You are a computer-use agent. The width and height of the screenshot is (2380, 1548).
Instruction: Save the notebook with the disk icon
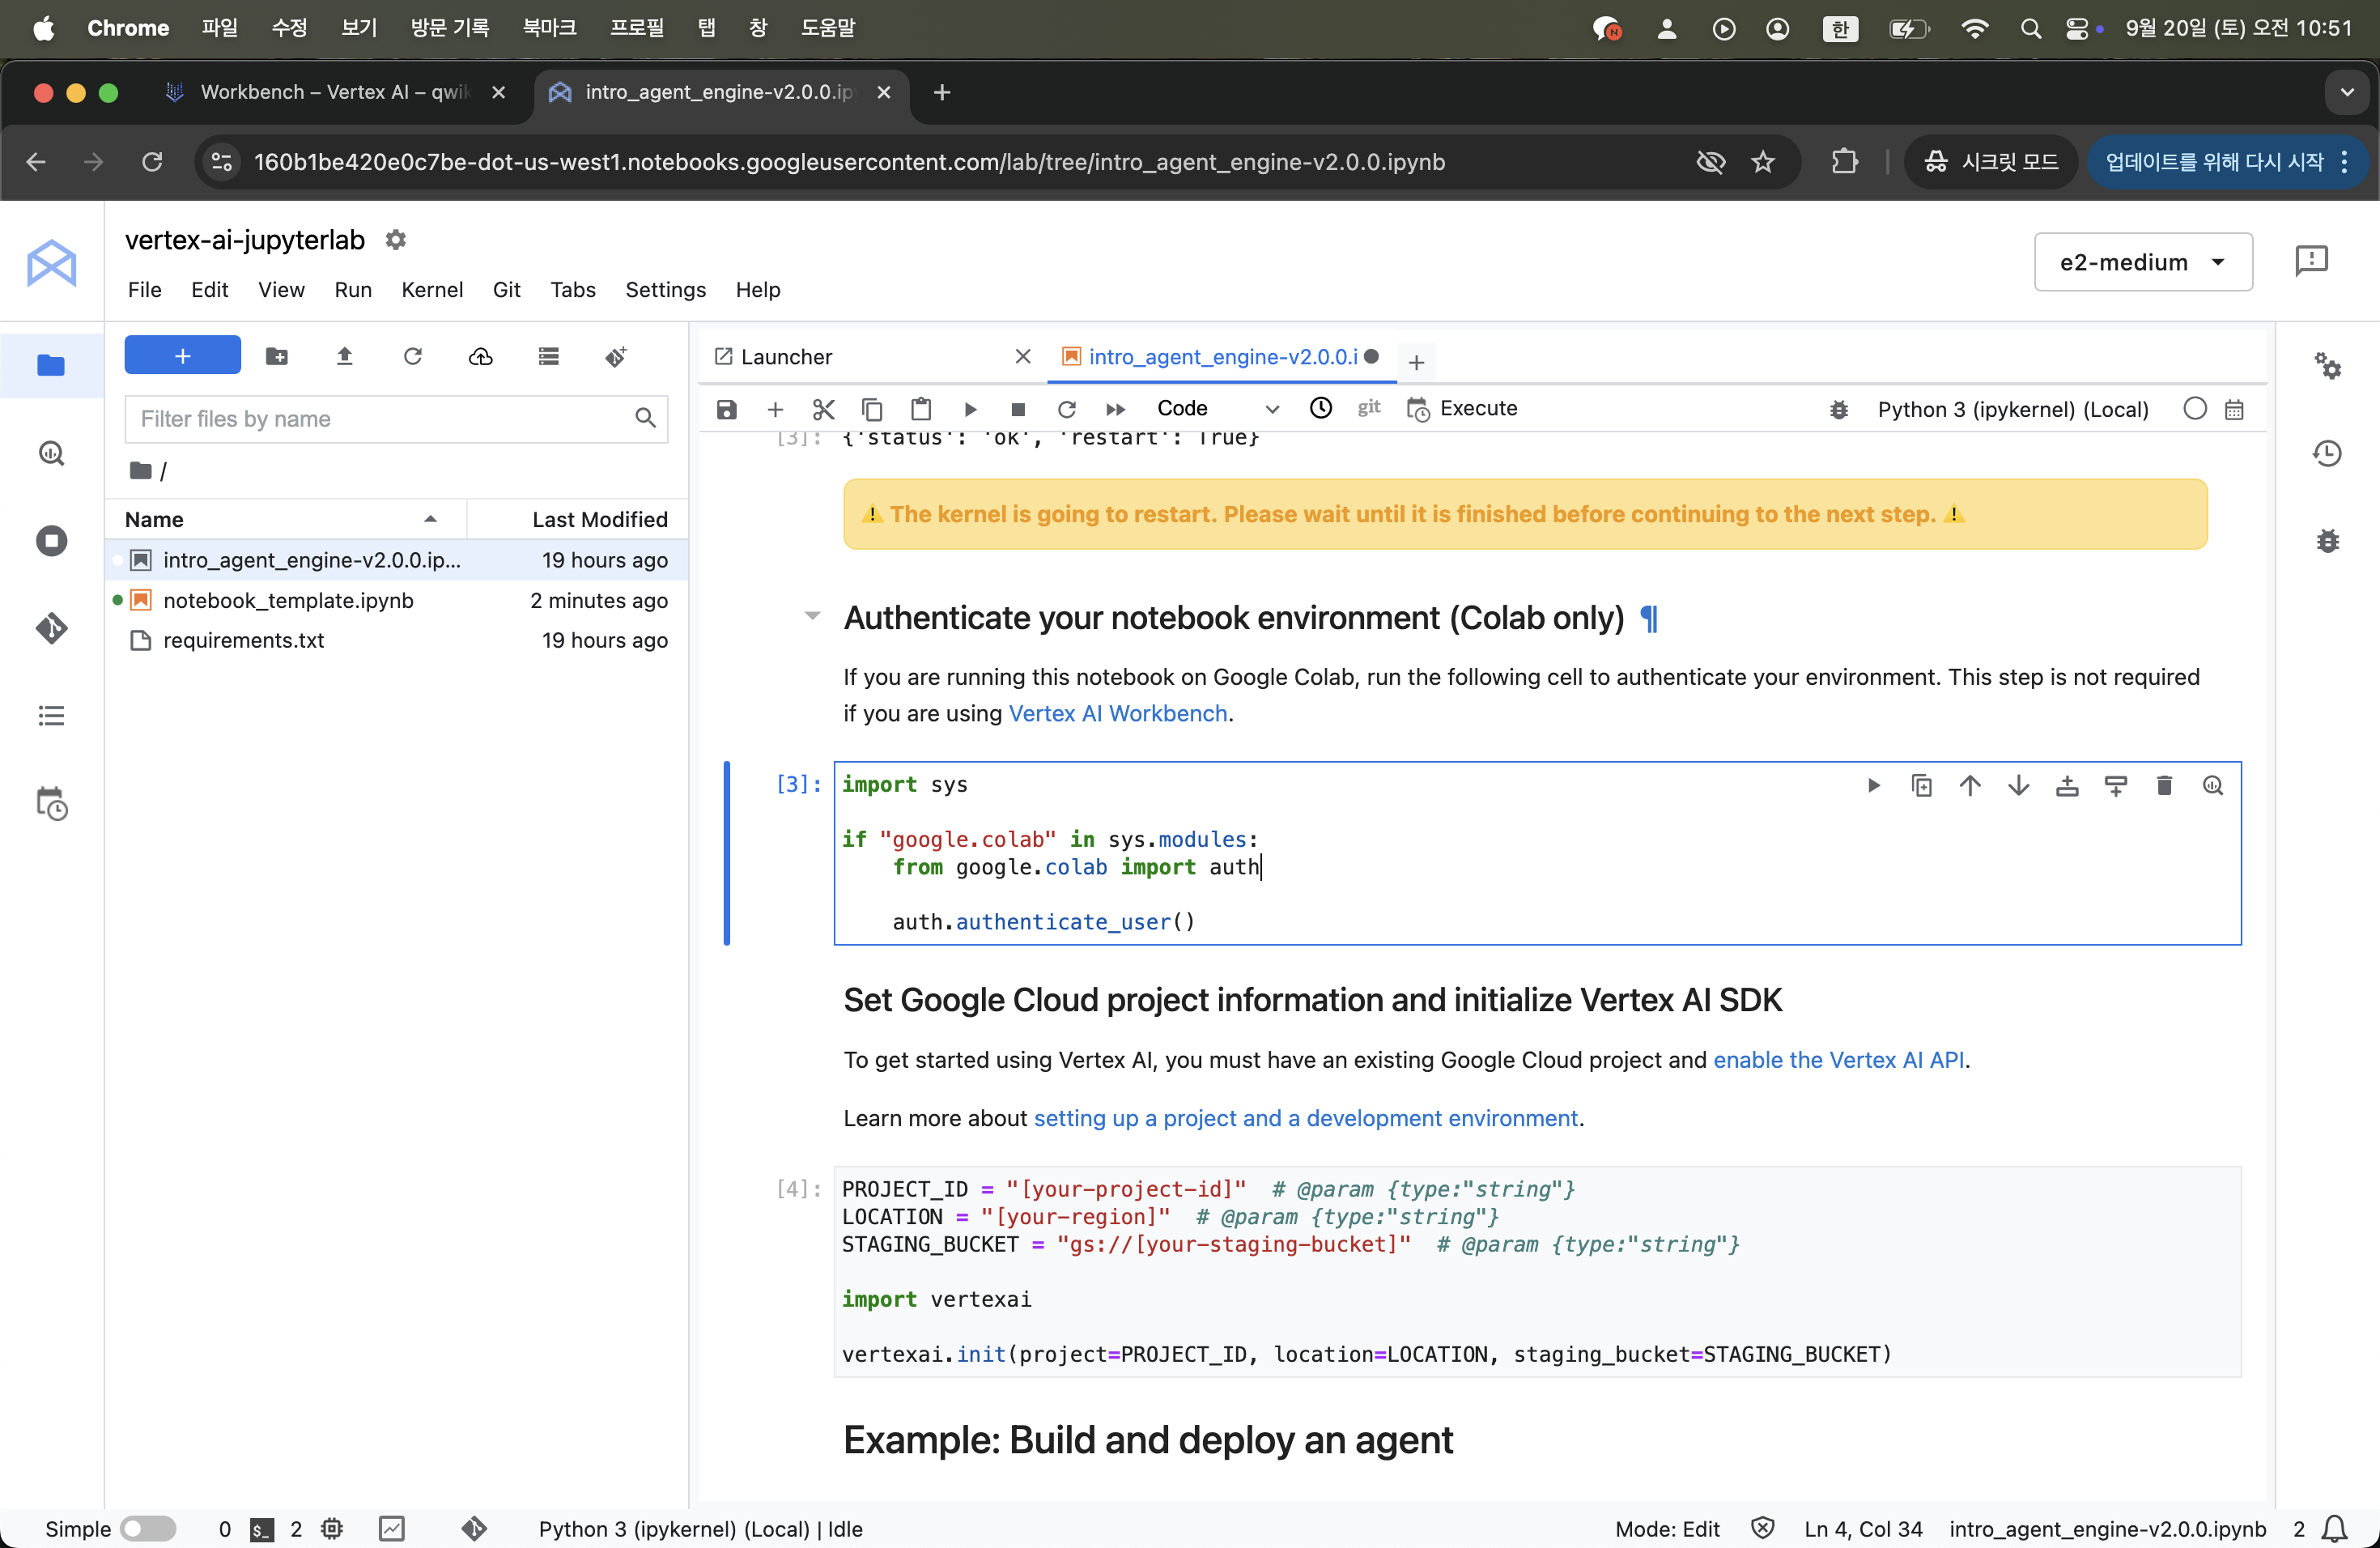click(x=727, y=409)
